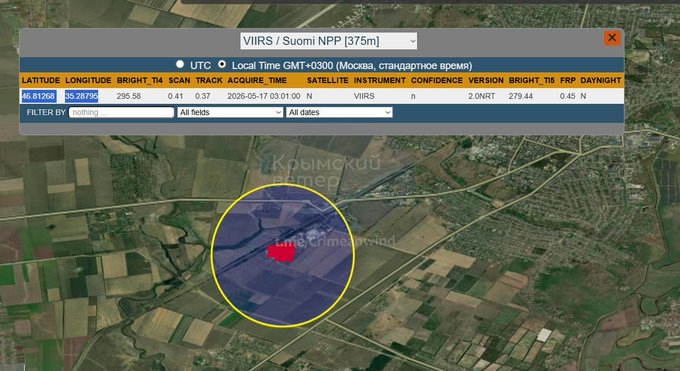Click latitude value 46.81268
680x371 pixels.
point(39,96)
